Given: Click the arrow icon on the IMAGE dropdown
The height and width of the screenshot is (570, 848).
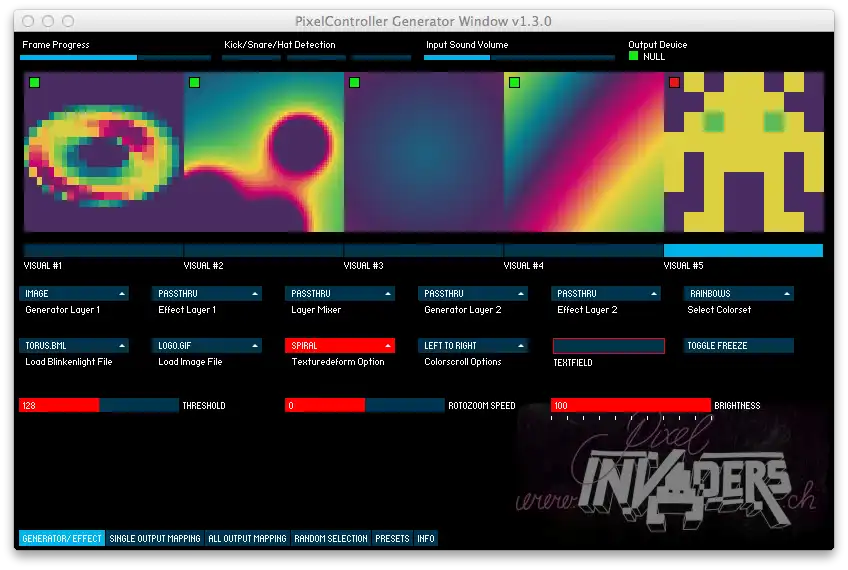Looking at the screenshot, I should coord(122,294).
